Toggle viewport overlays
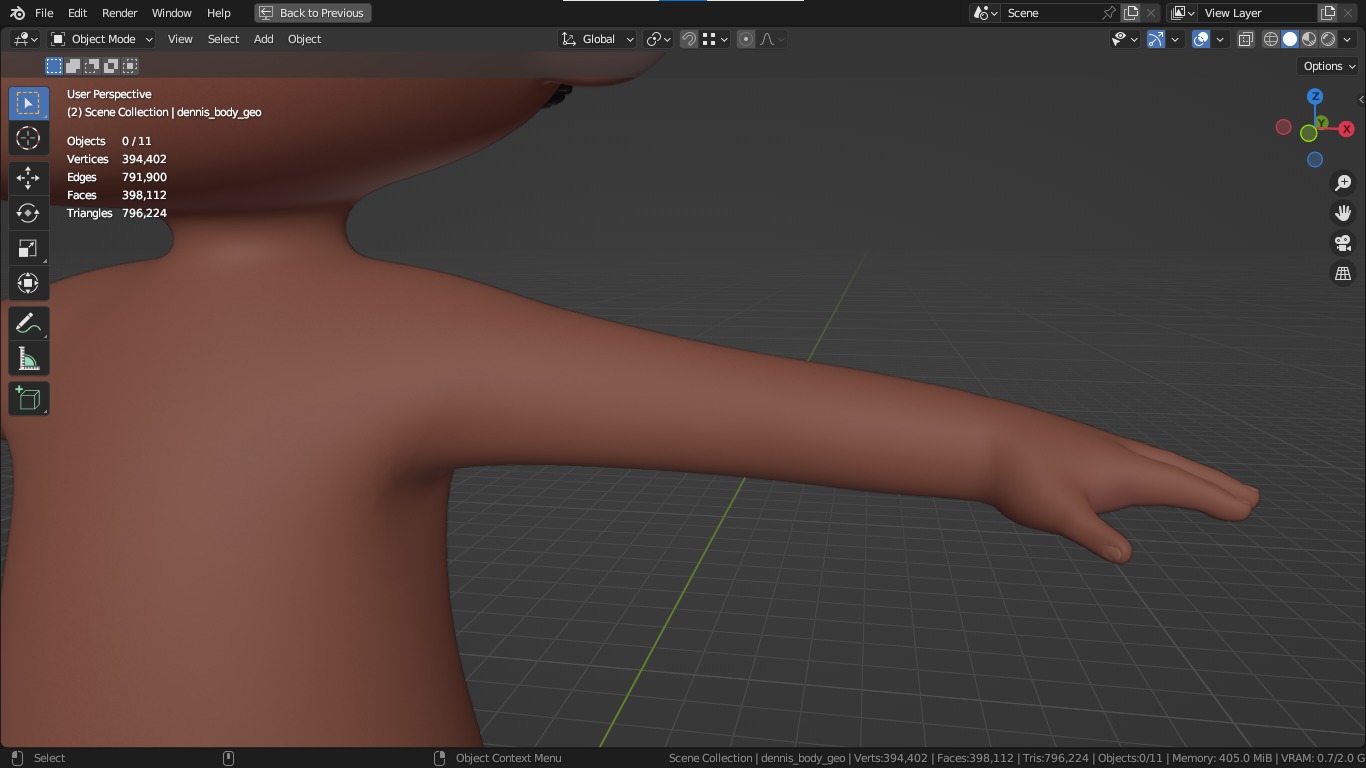This screenshot has height=768, width=1366. pyautogui.click(x=1201, y=39)
